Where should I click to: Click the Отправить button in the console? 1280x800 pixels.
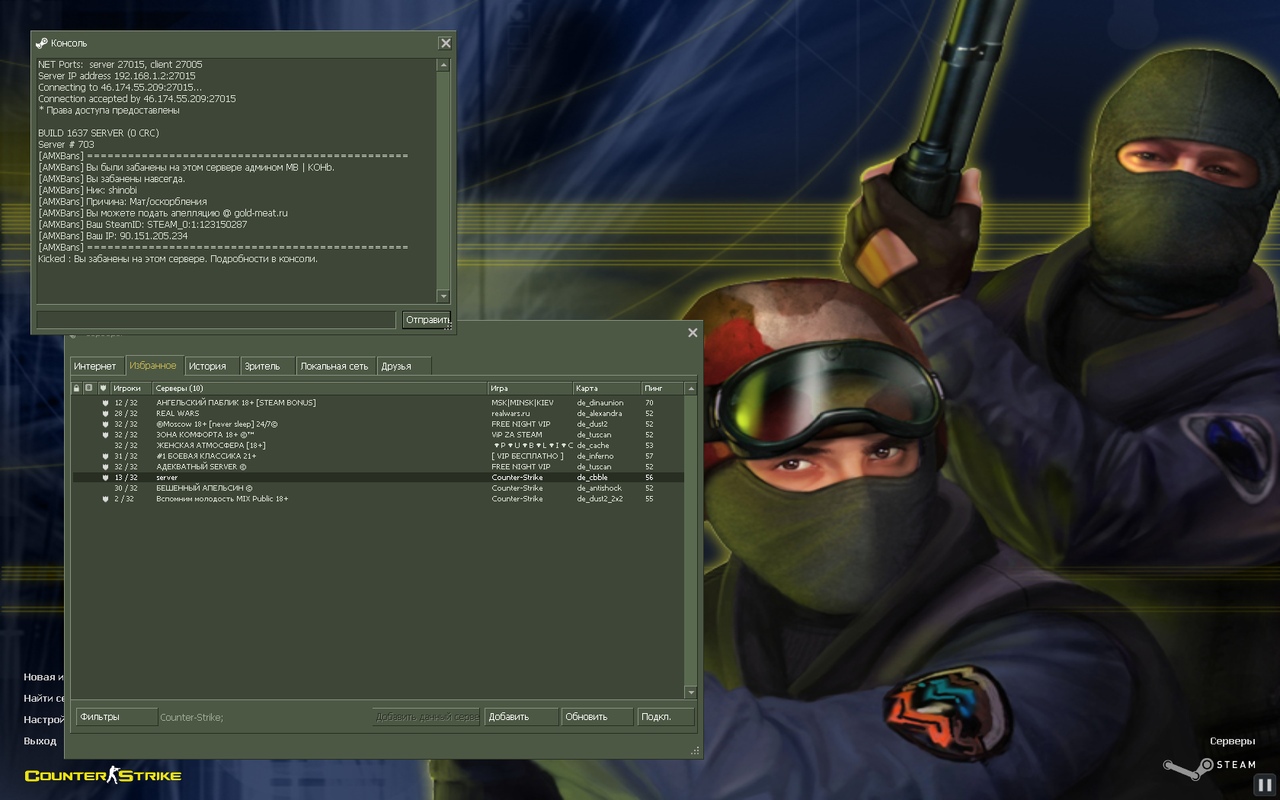[x=427, y=320]
